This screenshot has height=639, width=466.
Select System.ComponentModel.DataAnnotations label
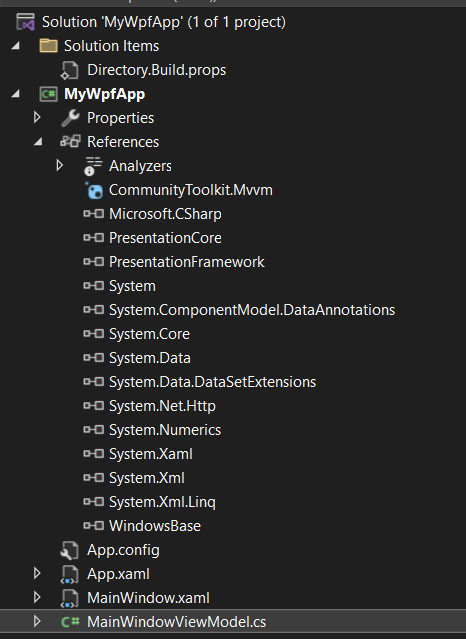click(252, 310)
